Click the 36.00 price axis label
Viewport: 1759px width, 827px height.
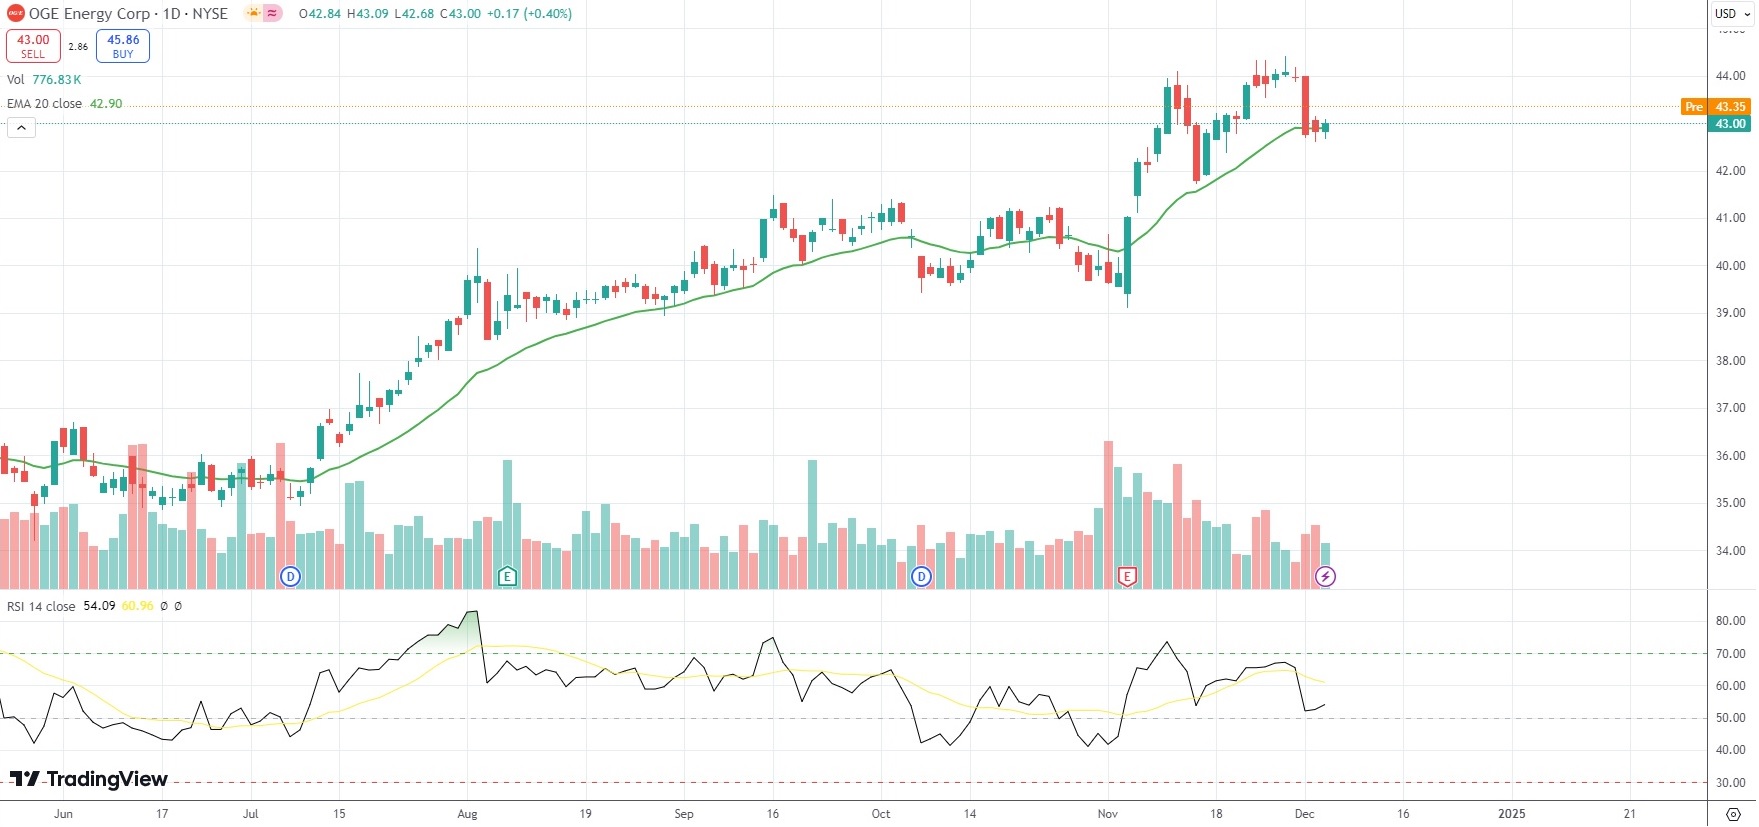[1731, 456]
